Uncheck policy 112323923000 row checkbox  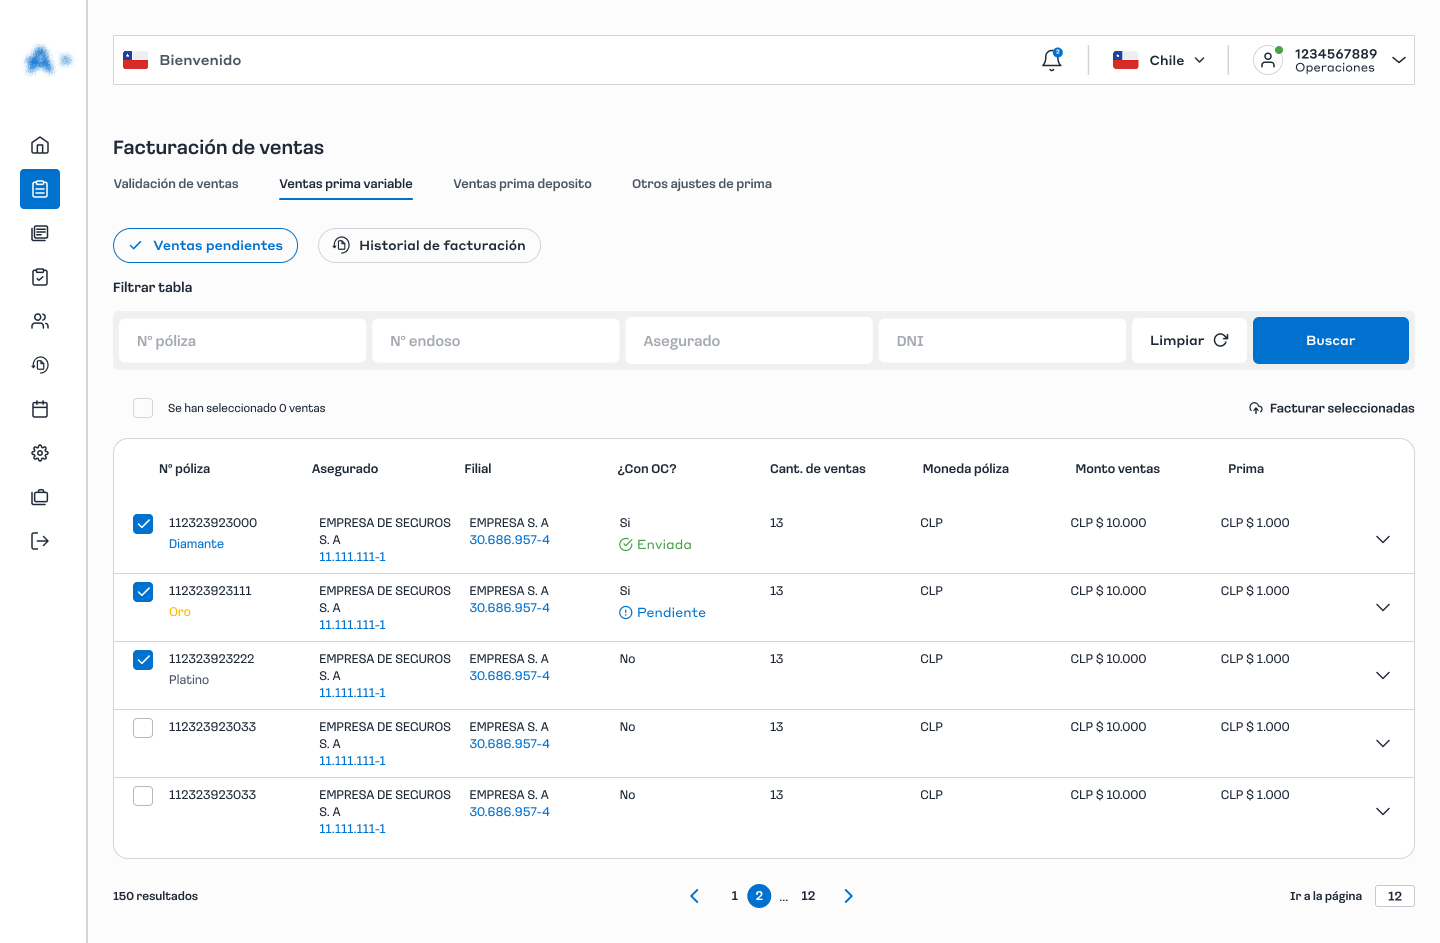pos(143,524)
